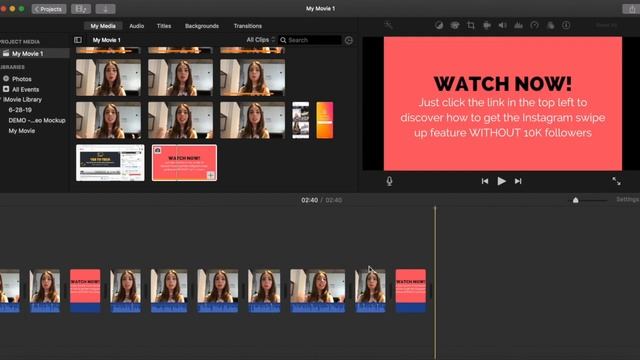Open noise reduction and equalizer icon
This screenshot has height=360, width=640.
pyautogui.click(x=518, y=25)
